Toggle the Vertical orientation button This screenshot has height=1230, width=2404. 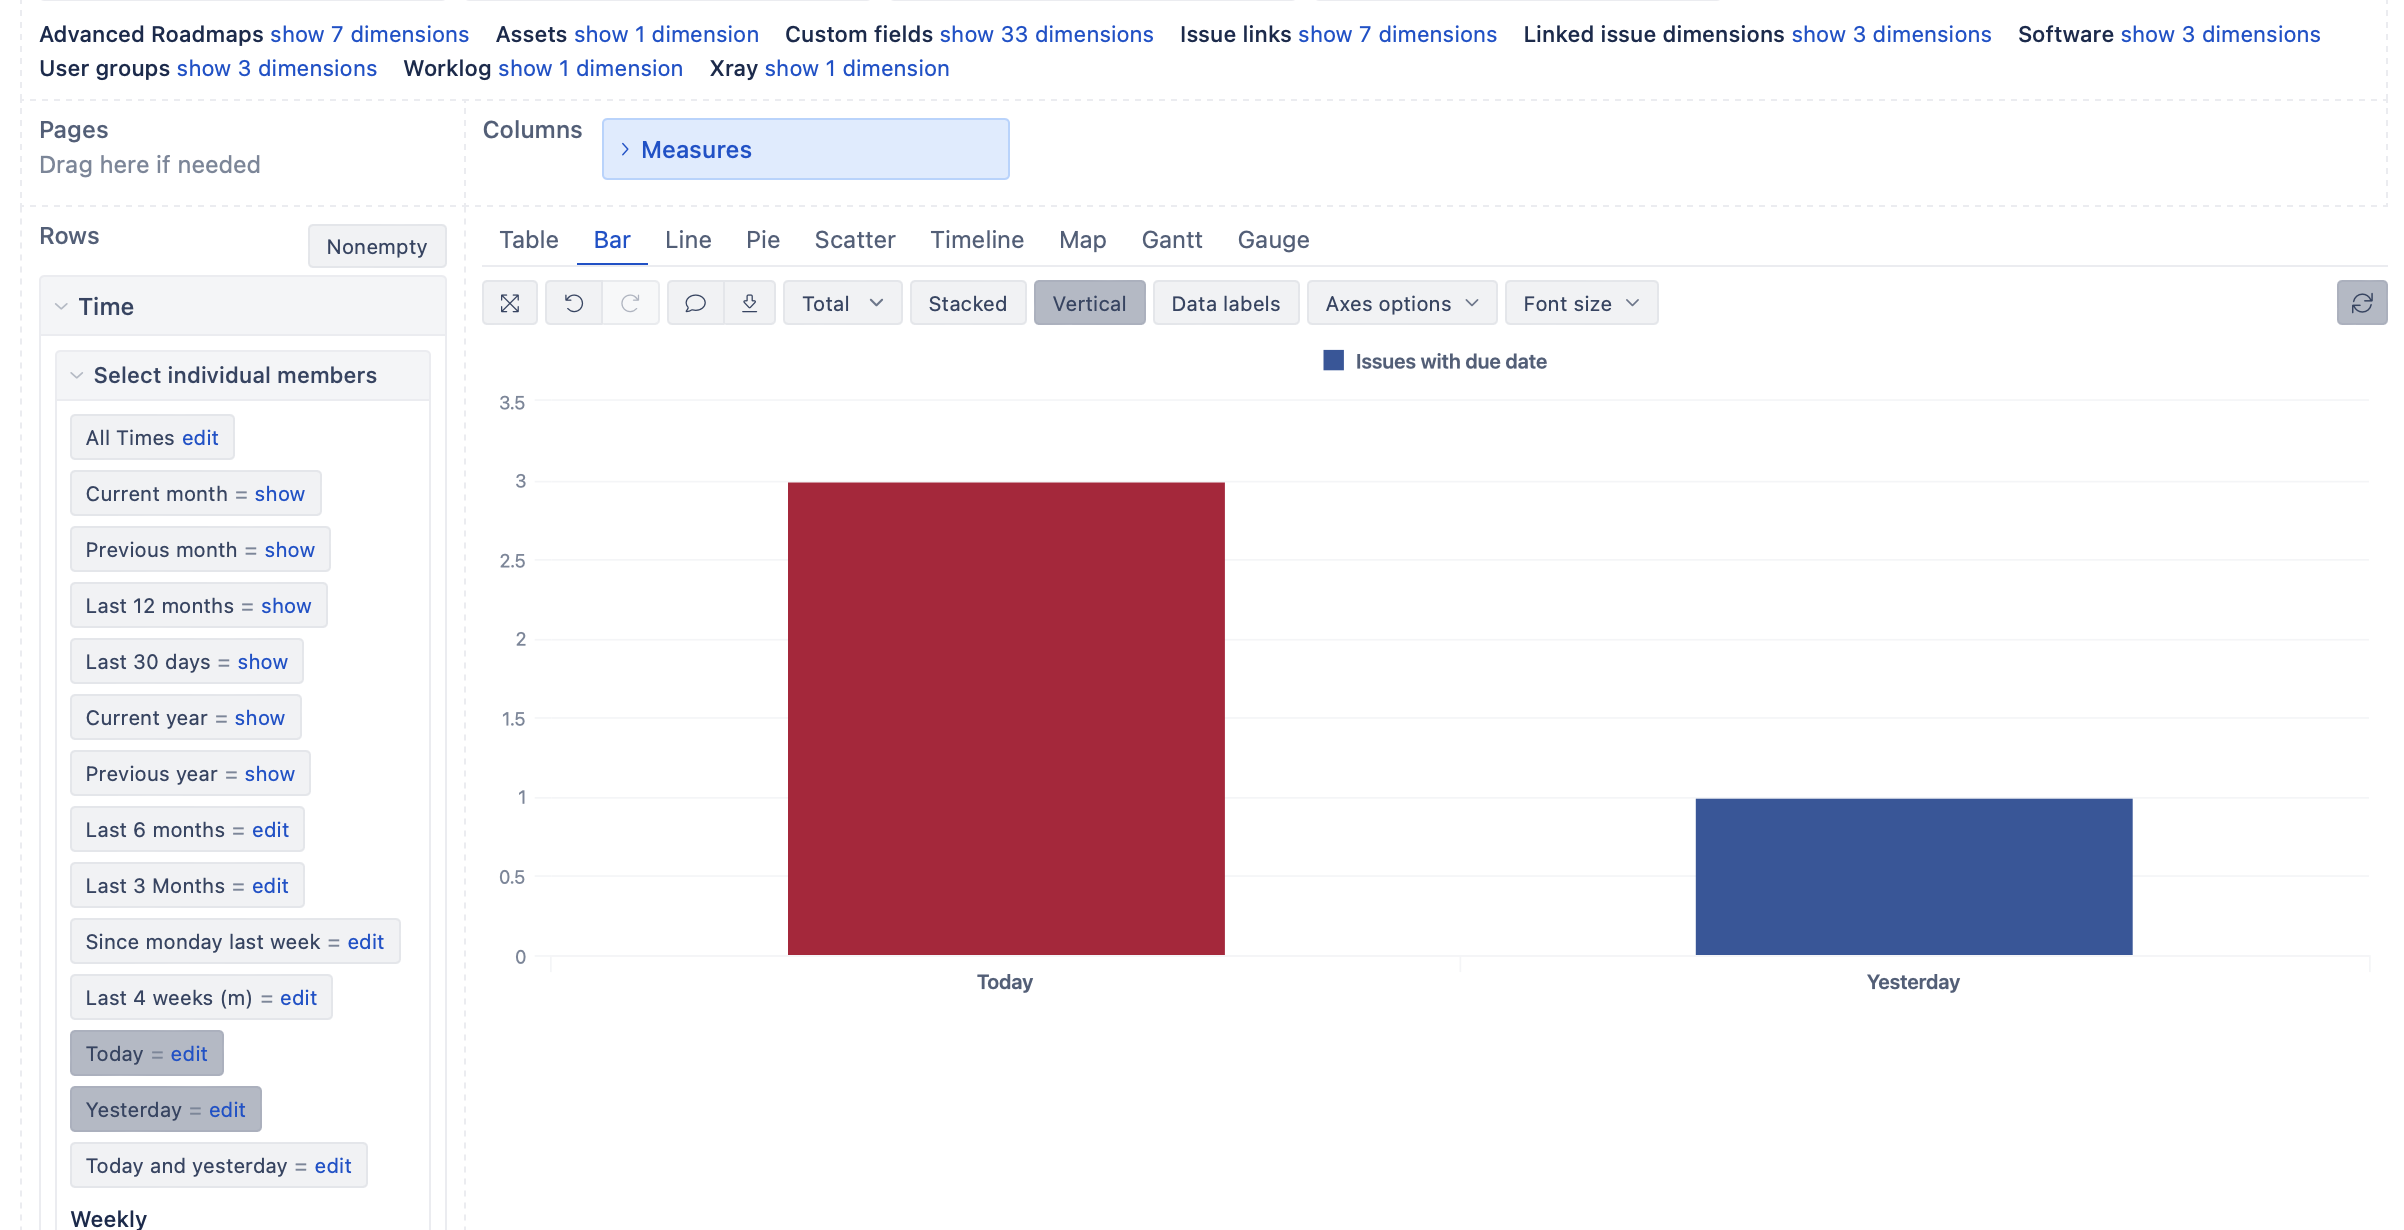tap(1089, 303)
